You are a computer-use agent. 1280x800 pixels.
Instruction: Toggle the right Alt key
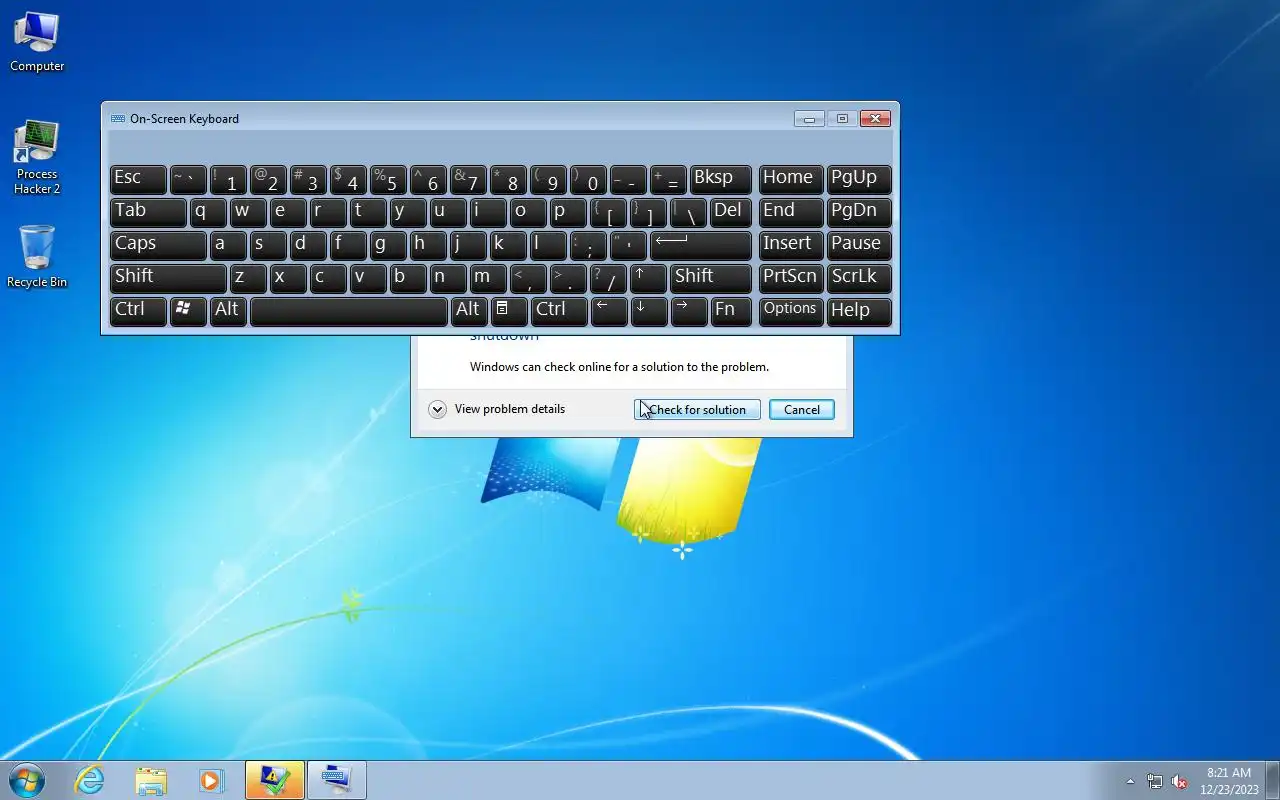tap(468, 311)
